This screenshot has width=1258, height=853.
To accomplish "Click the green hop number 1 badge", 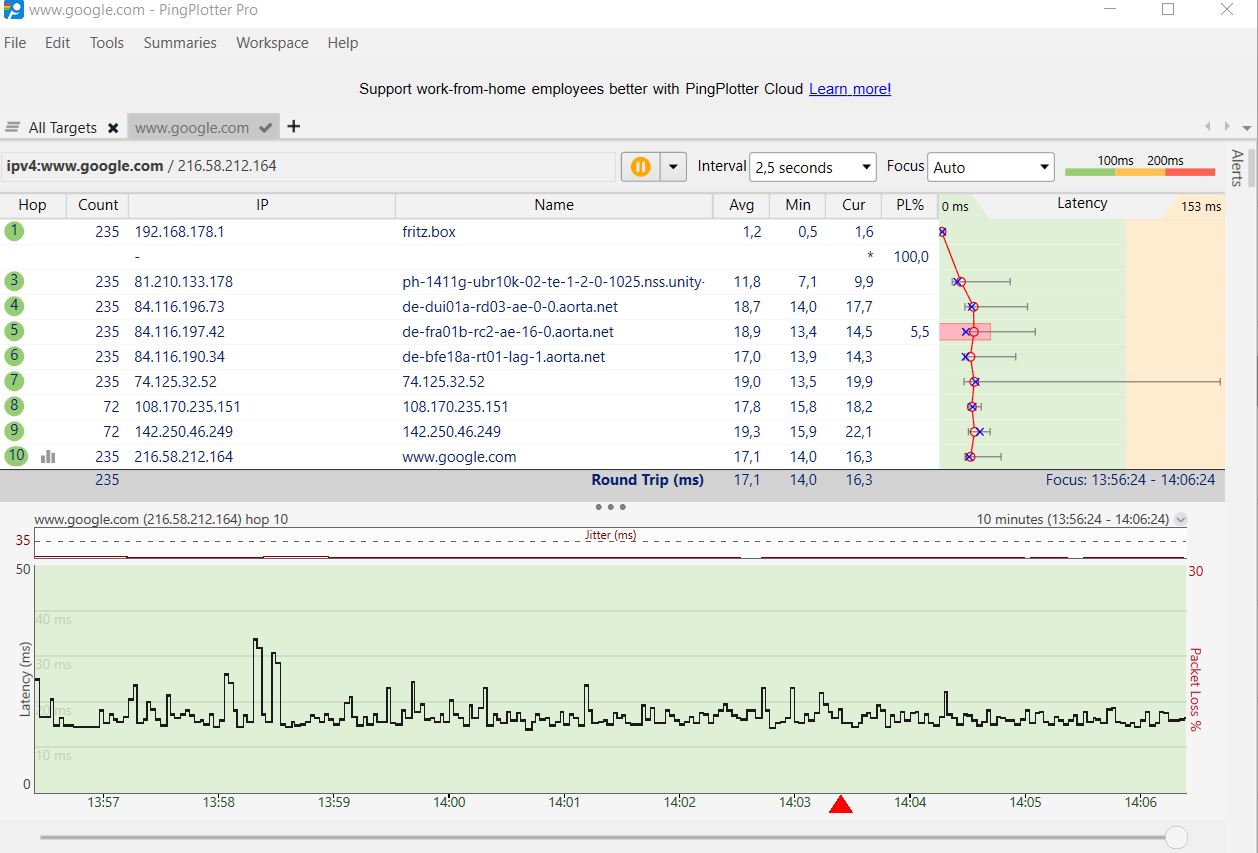I will pyautogui.click(x=14, y=230).
